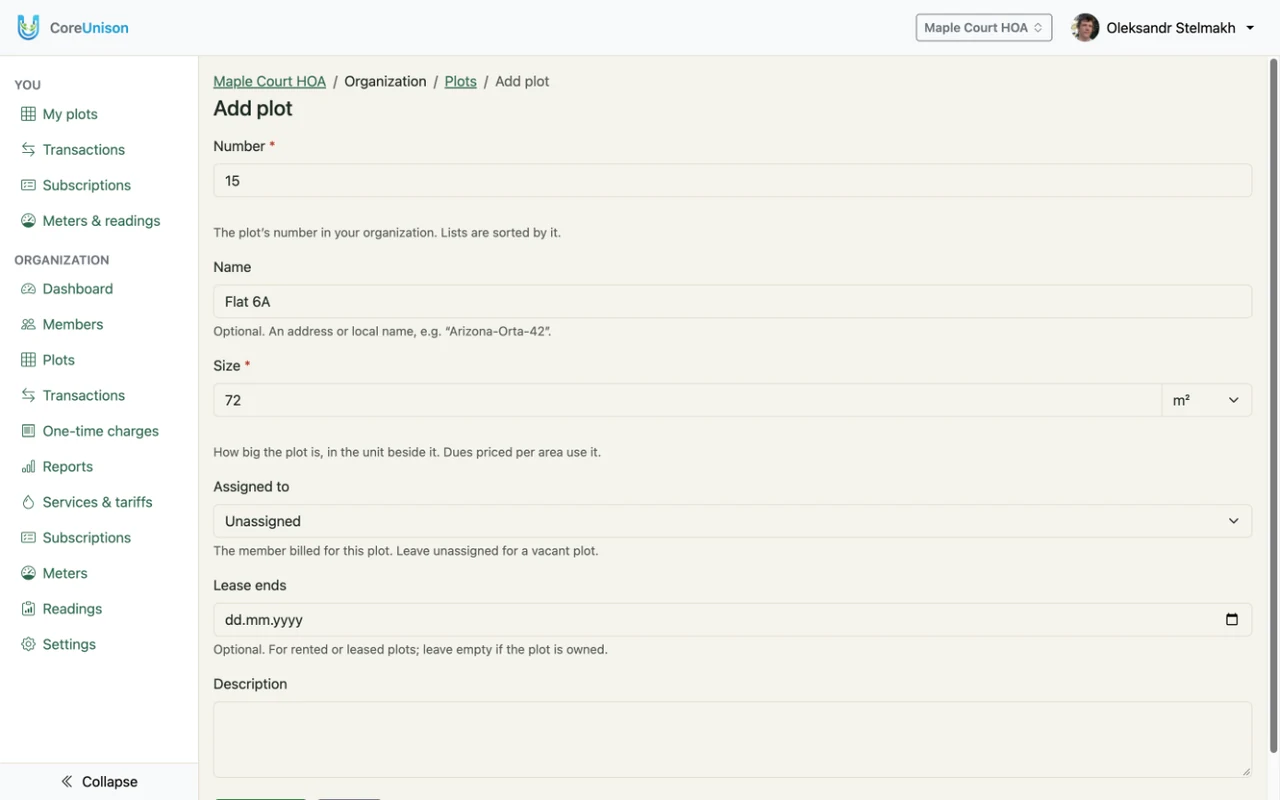
Task: Click the personal Subscriptions card icon
Action: pyautogui.click(x=28, y=185)
